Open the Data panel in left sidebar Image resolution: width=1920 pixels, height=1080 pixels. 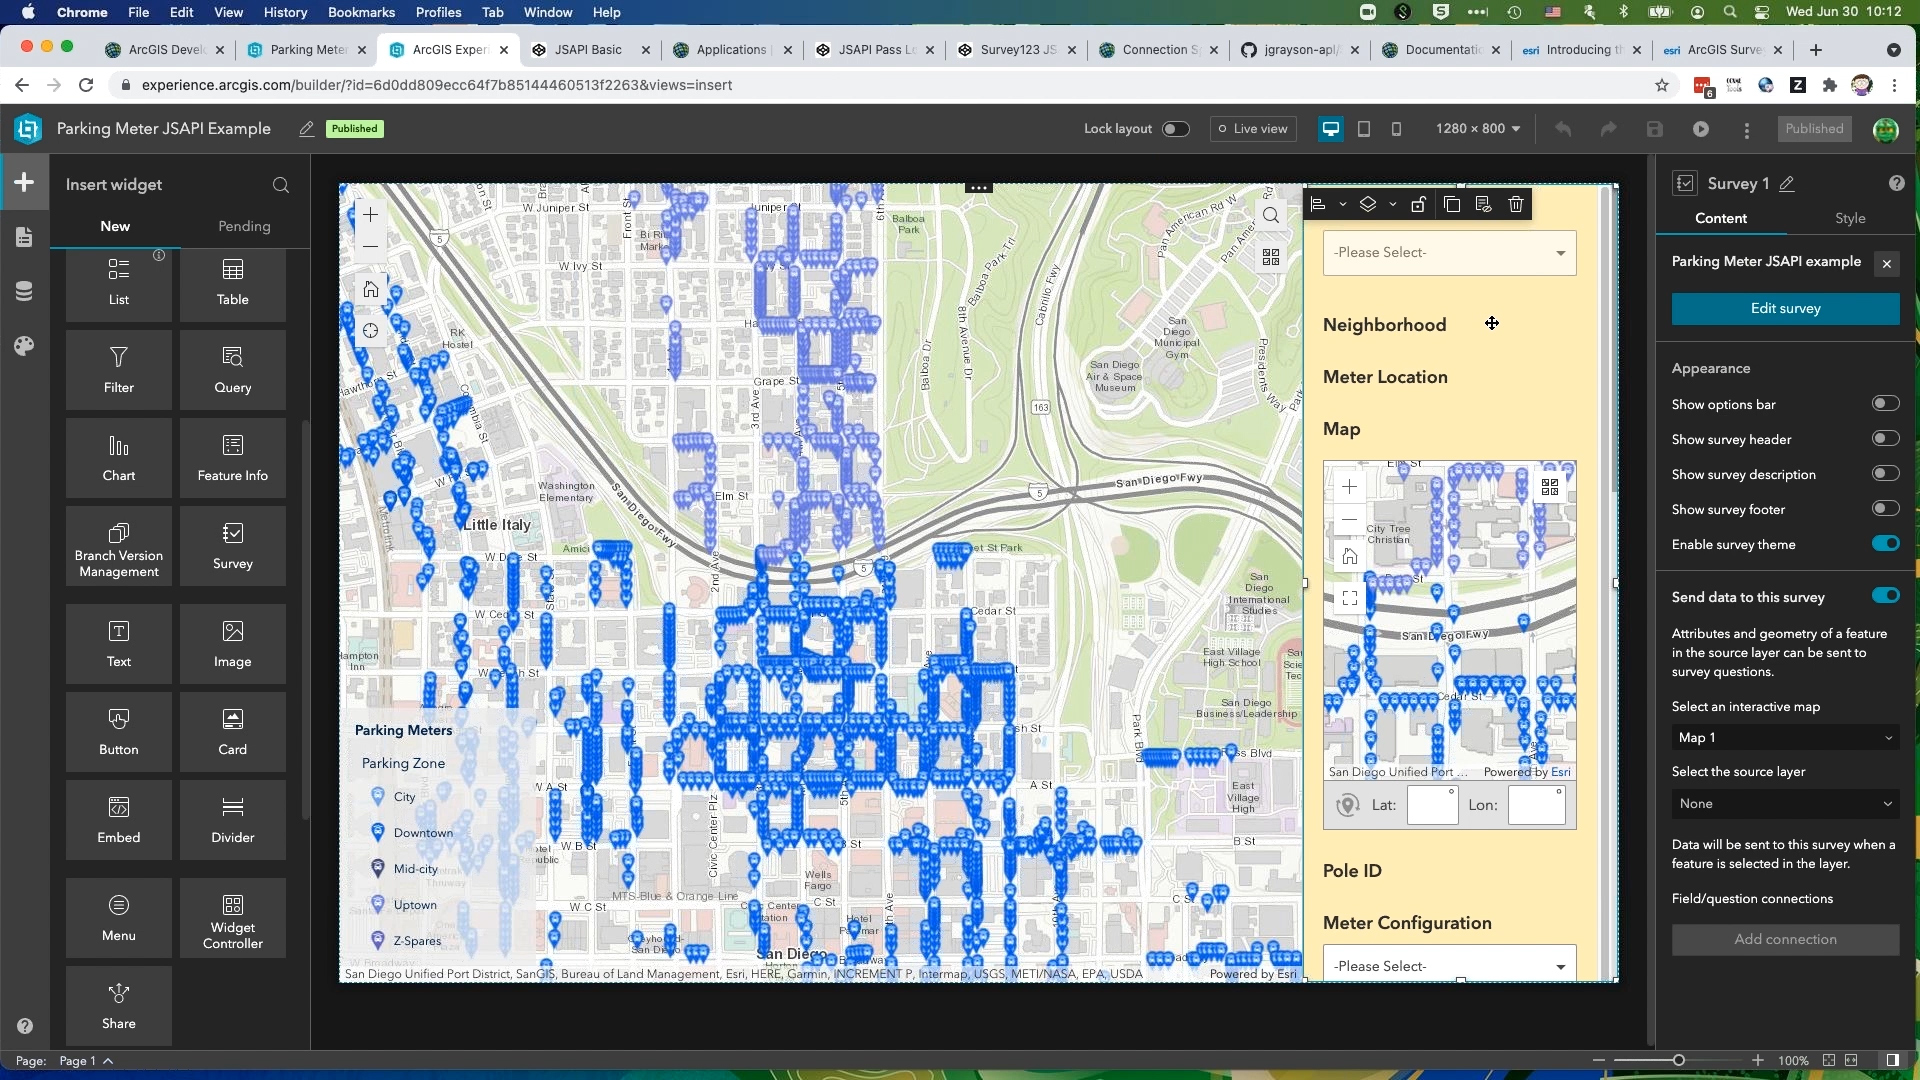[24, 291]
